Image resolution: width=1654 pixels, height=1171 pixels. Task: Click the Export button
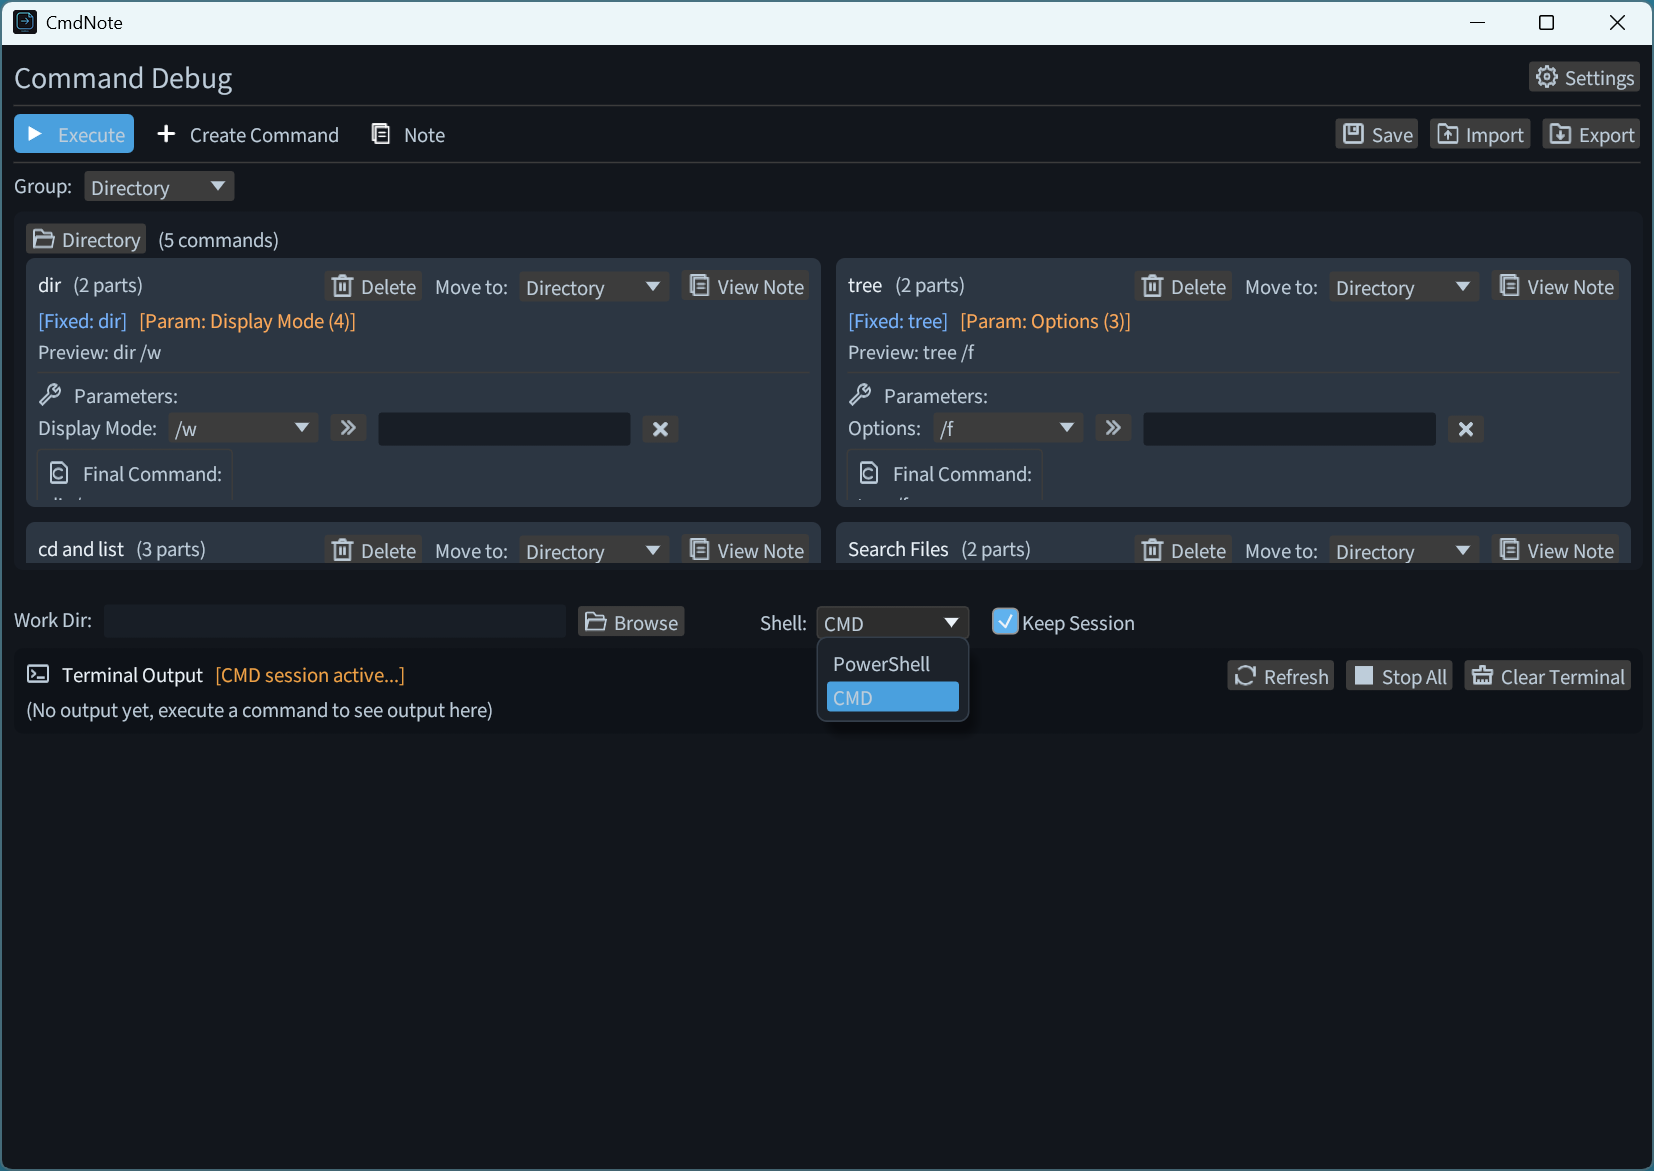1591,135
